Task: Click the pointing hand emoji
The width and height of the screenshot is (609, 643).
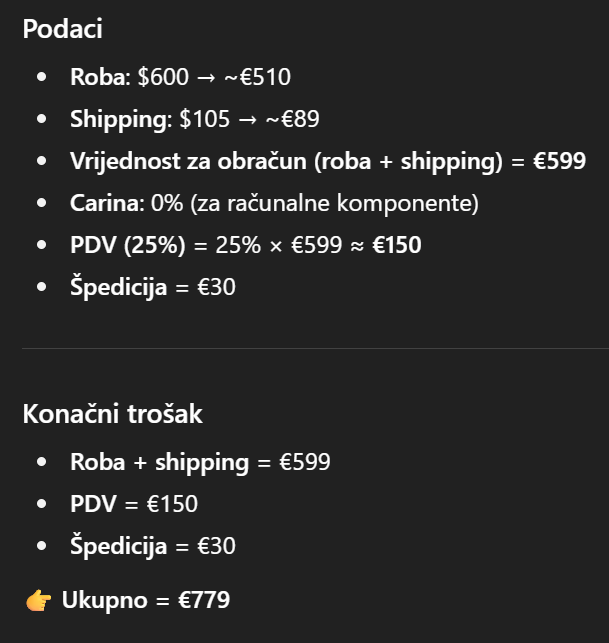Action: [38, 600]
